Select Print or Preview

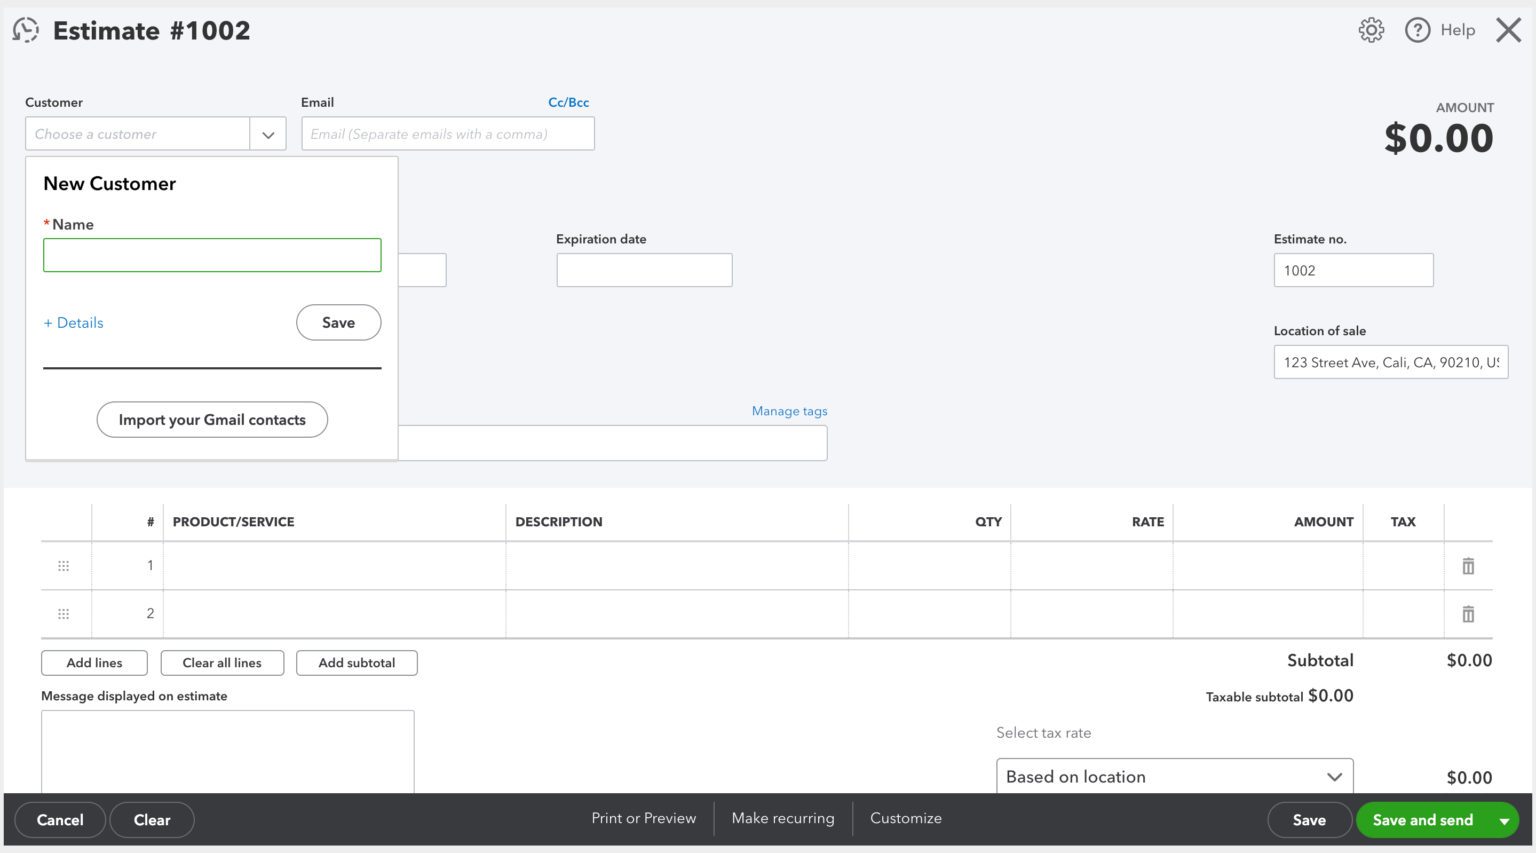point(643,818)
